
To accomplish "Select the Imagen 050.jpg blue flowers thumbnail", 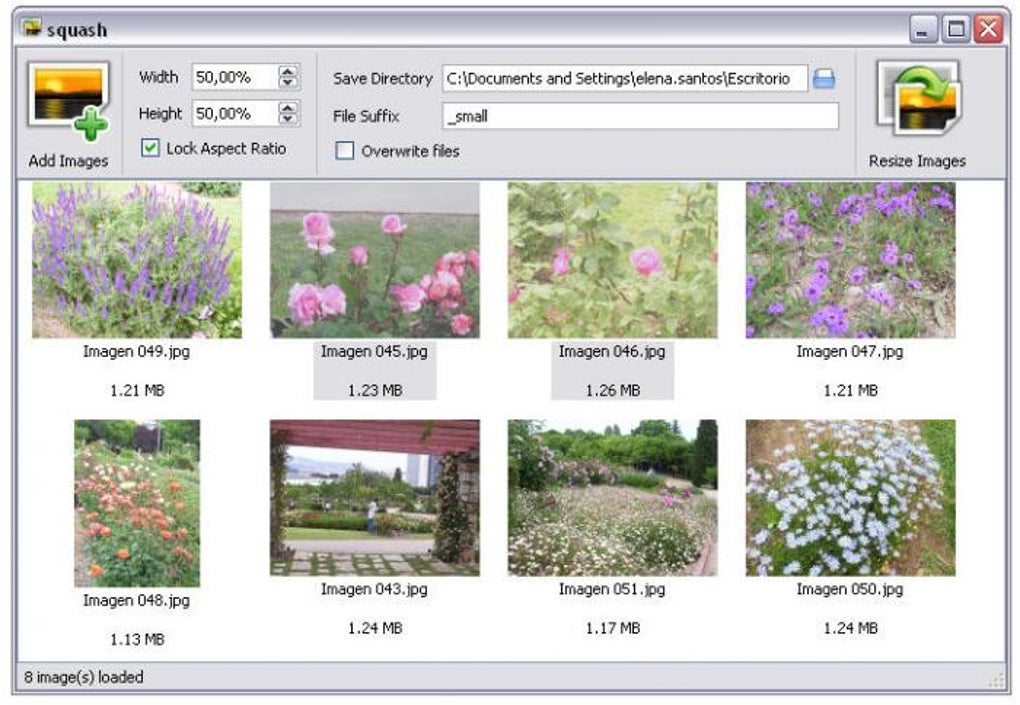I will click(850, 498).
